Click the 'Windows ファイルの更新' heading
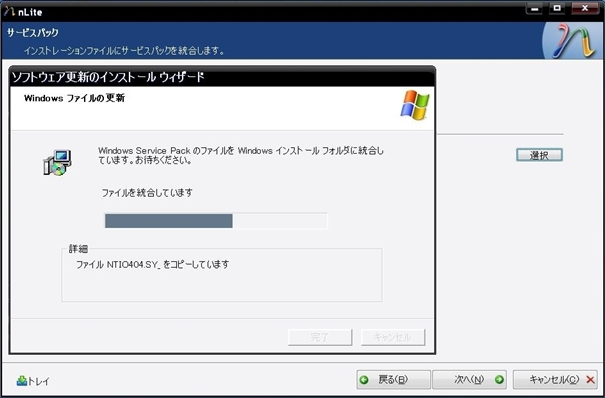605x398 pixels. tap(74, 98)
